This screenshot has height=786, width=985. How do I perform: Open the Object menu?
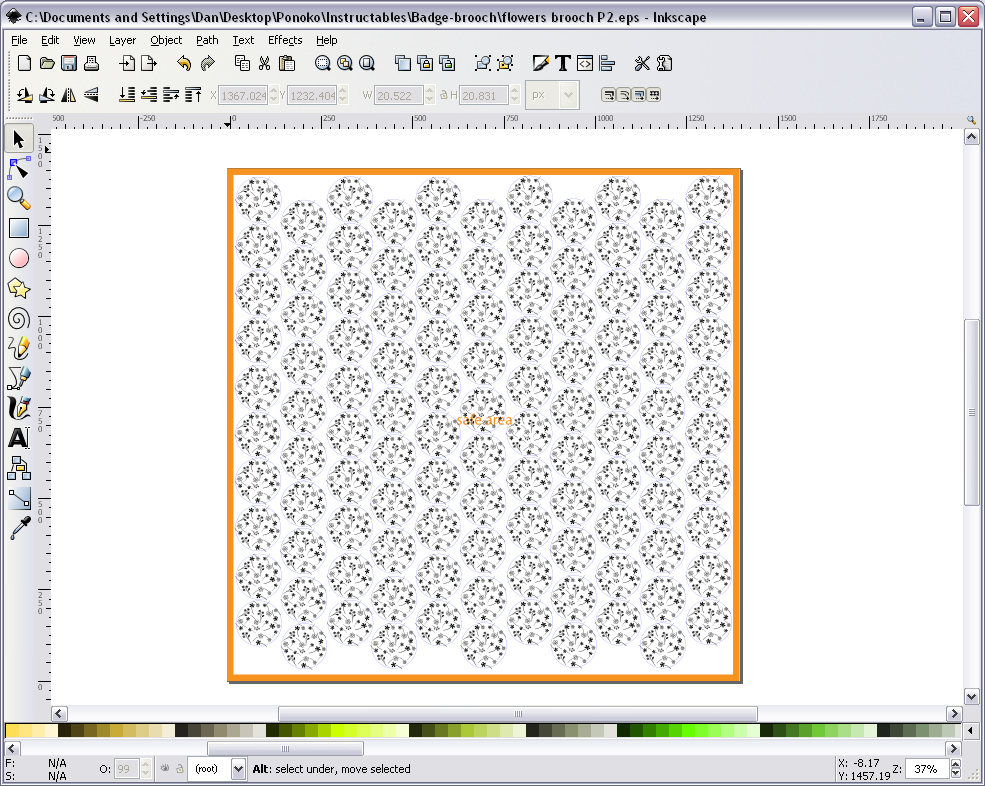coord(166,40)
